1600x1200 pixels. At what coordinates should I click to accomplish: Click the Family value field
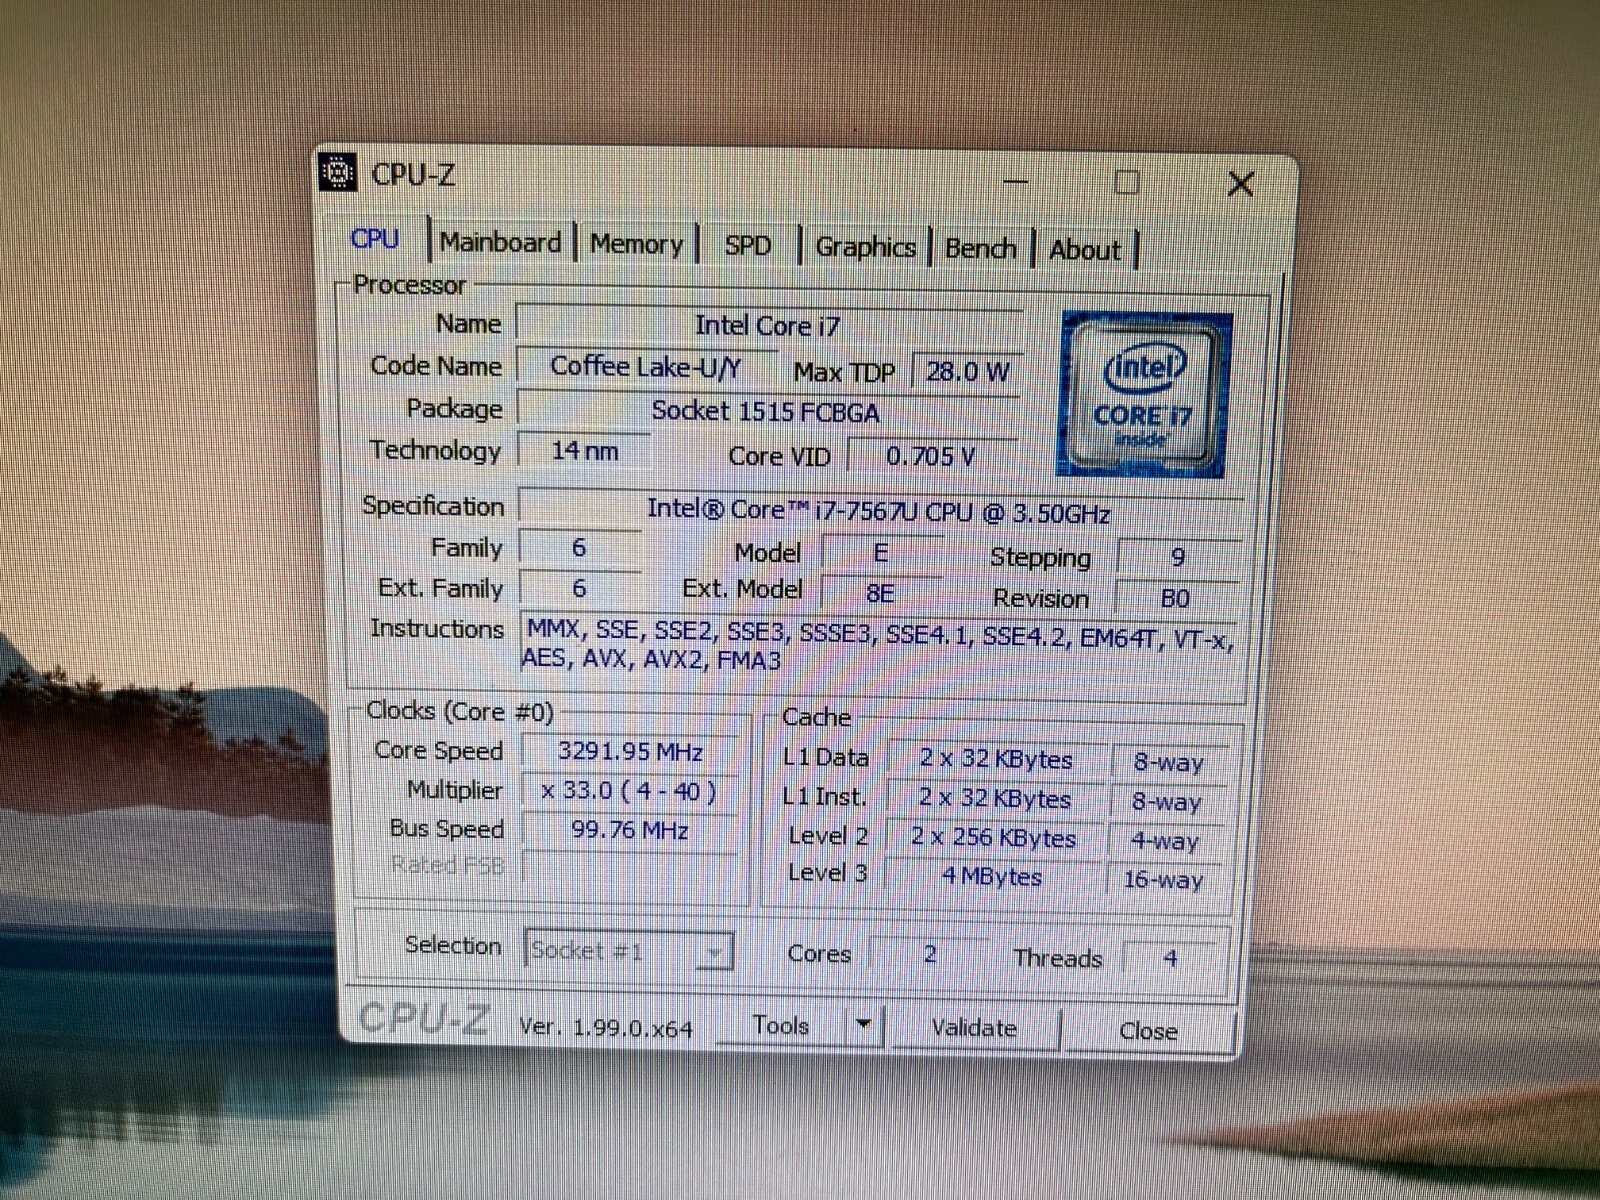[x=579, y=547]
